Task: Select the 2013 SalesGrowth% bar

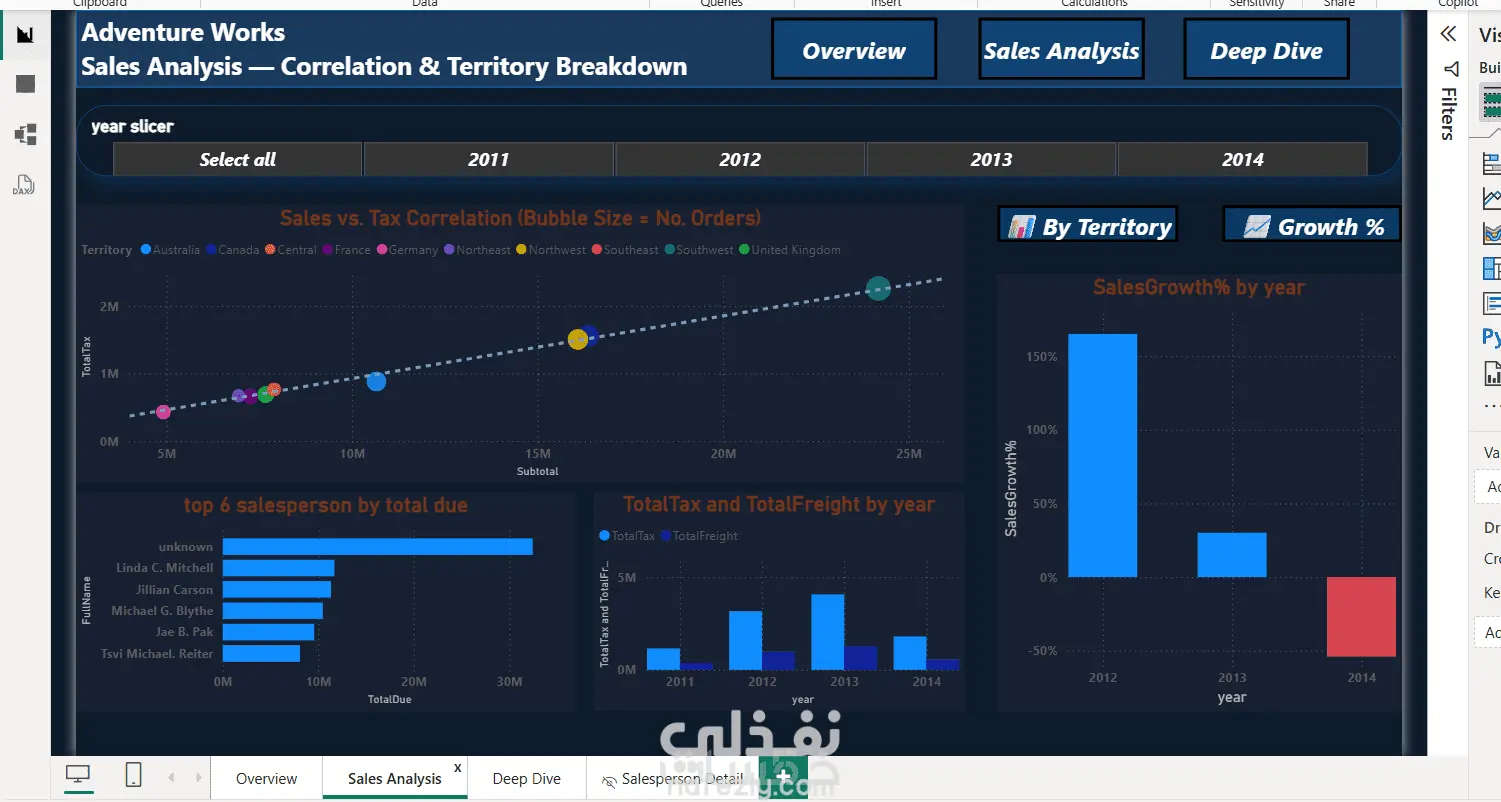Action: (1232, 555)
